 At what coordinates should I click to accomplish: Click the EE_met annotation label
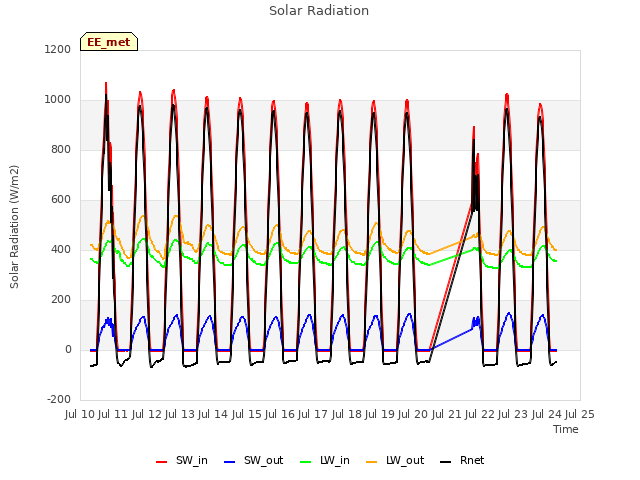[x=109, y=42]
